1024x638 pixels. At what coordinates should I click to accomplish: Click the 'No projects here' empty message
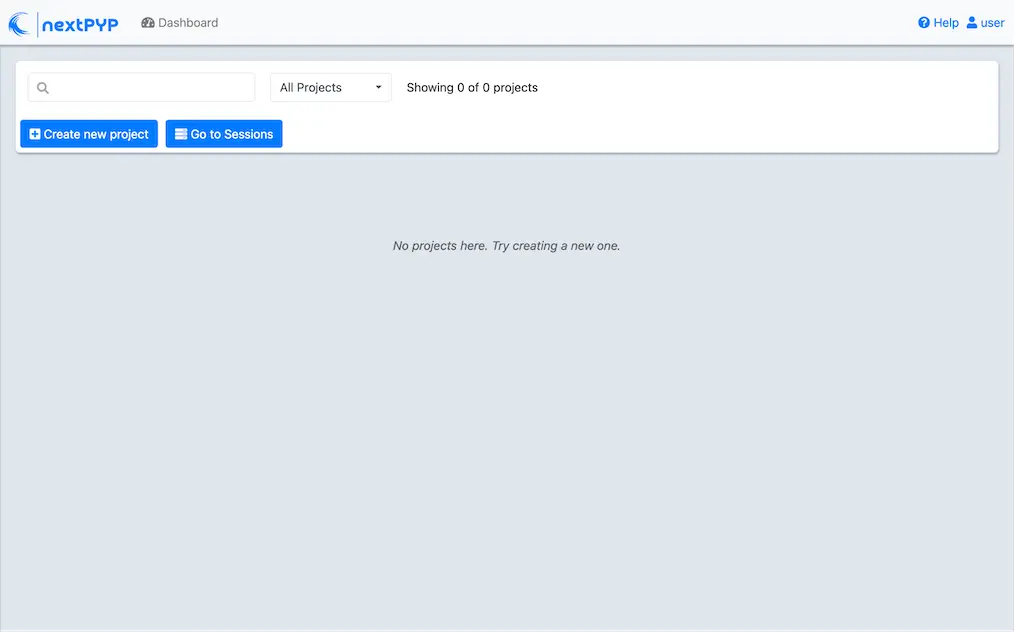click(x=506, y=246)
